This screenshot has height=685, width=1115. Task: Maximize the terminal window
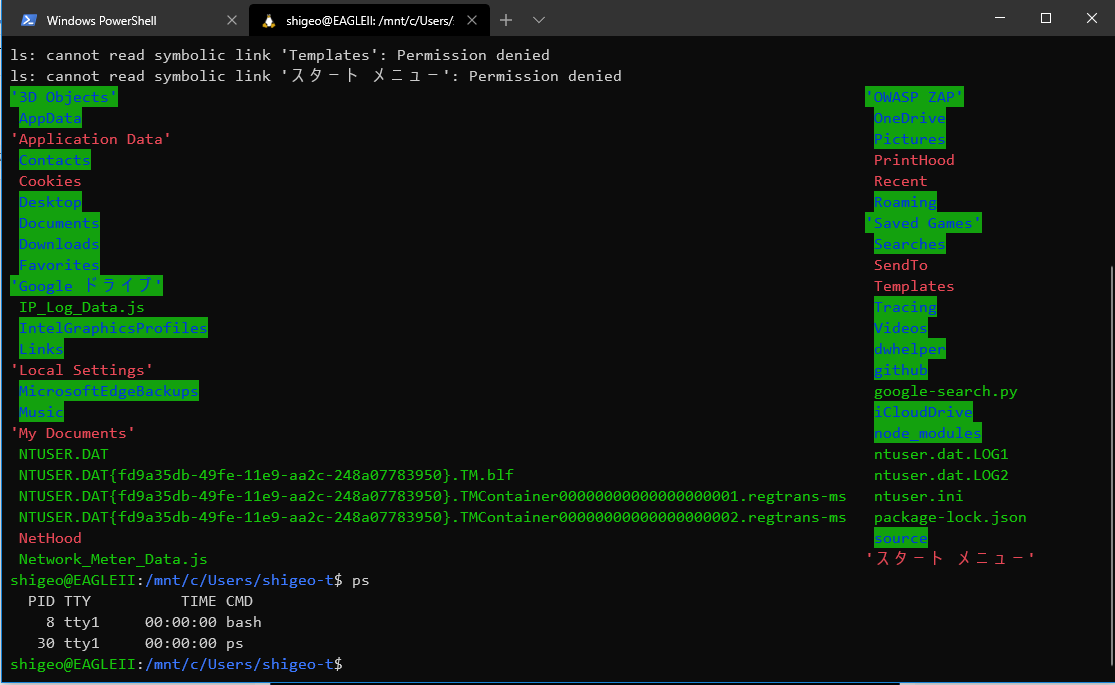[1045, 18]
